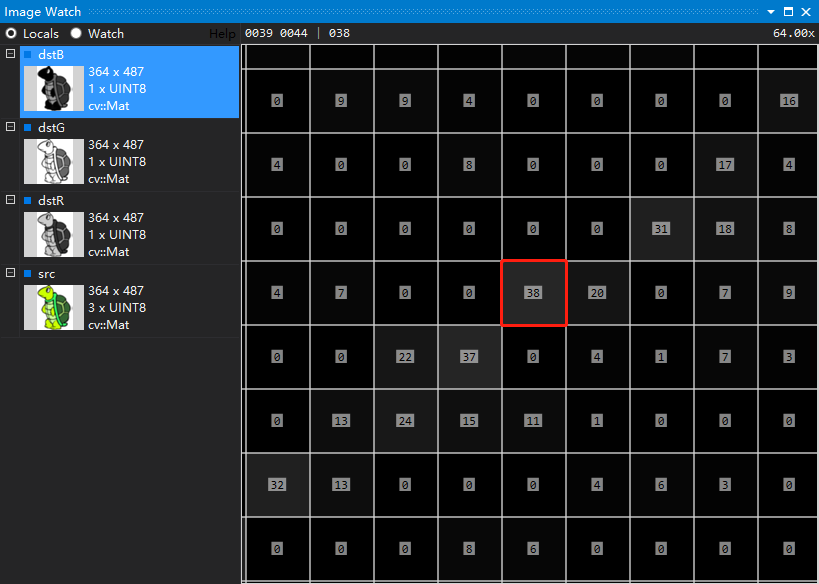Viewport: 819px width, 584px height.
Task: Click the highlighted pixel showing value 38
Action: [533, 293]
